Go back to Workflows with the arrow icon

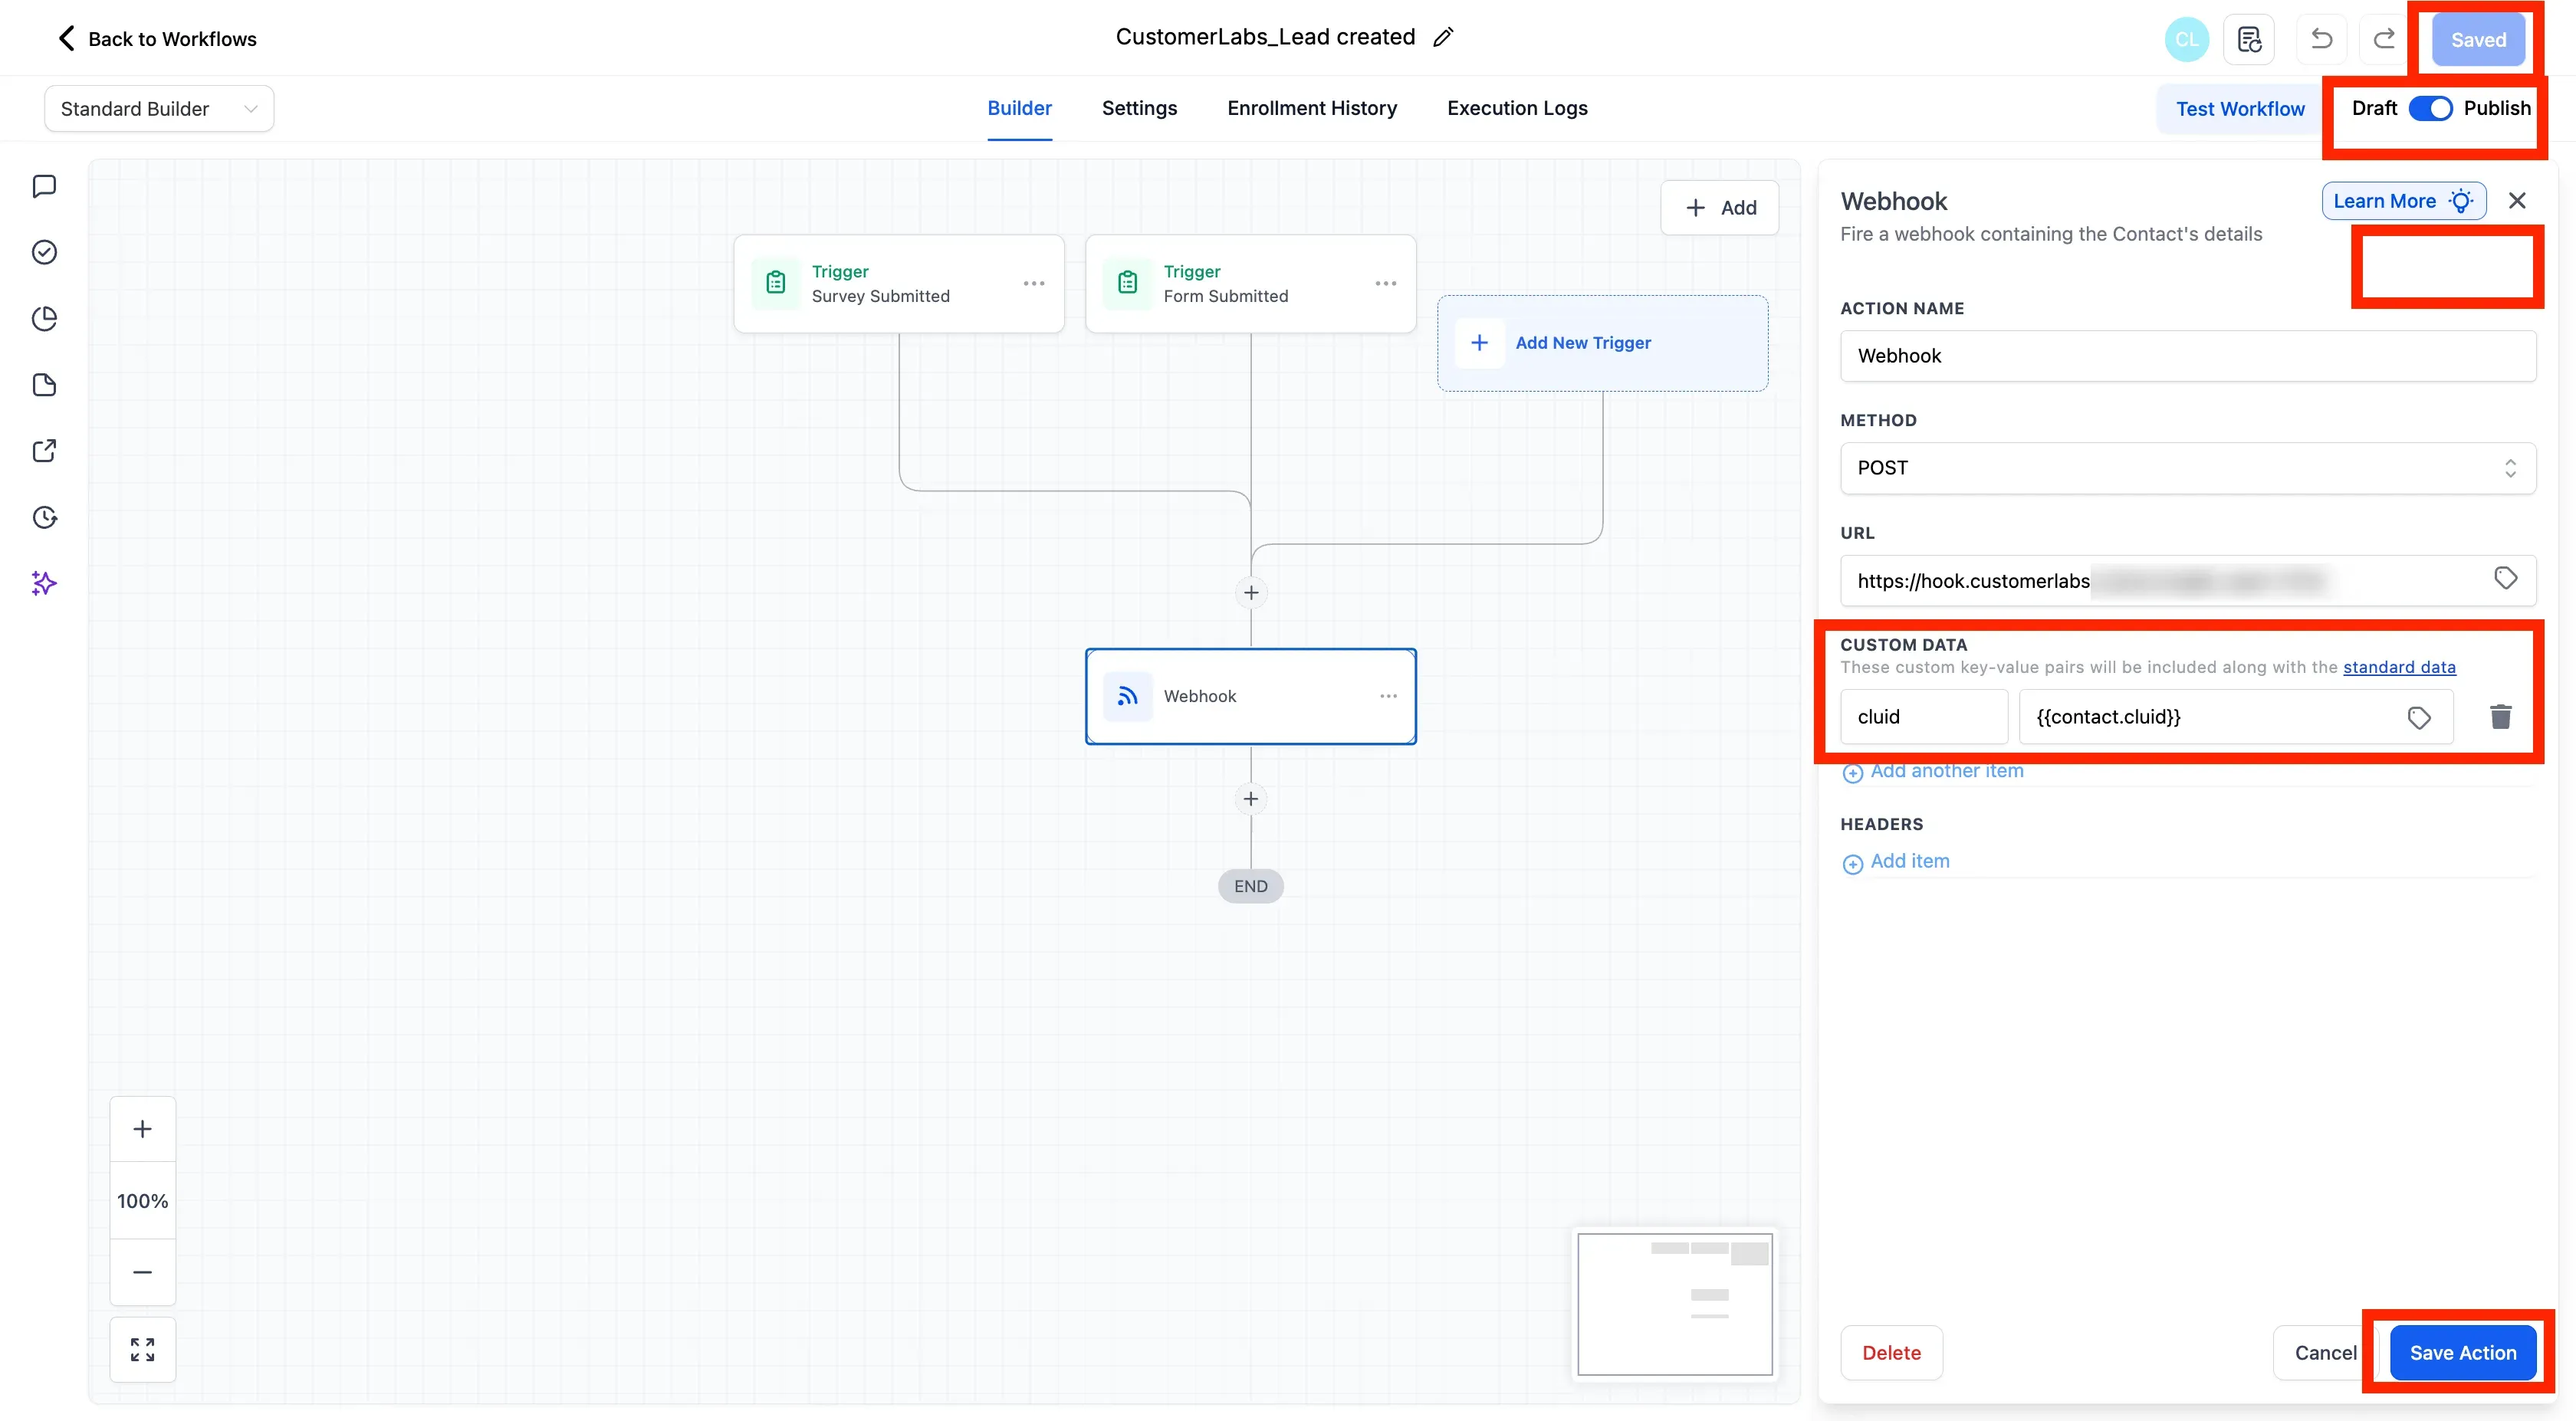pos(66,38)
